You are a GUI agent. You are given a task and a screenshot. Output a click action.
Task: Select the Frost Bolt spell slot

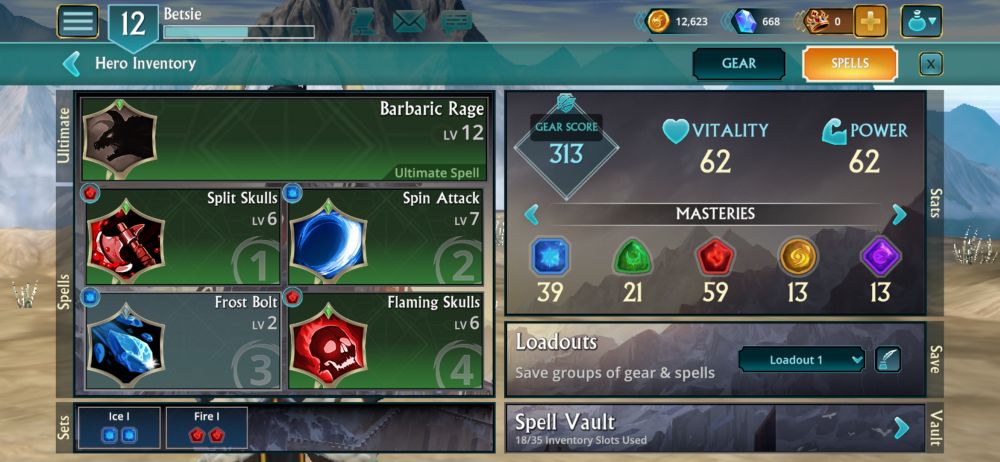(182, 341)
